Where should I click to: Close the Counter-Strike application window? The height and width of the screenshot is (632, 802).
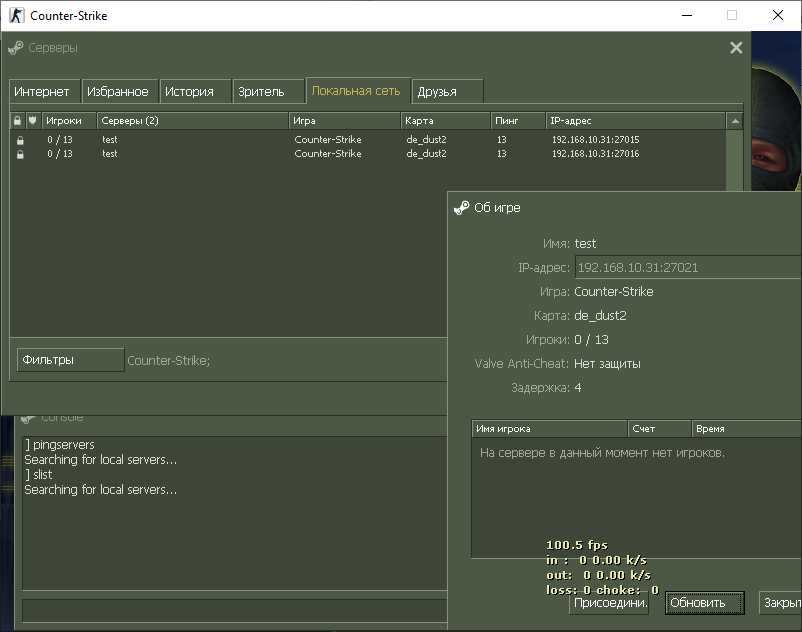pos(778,15)
